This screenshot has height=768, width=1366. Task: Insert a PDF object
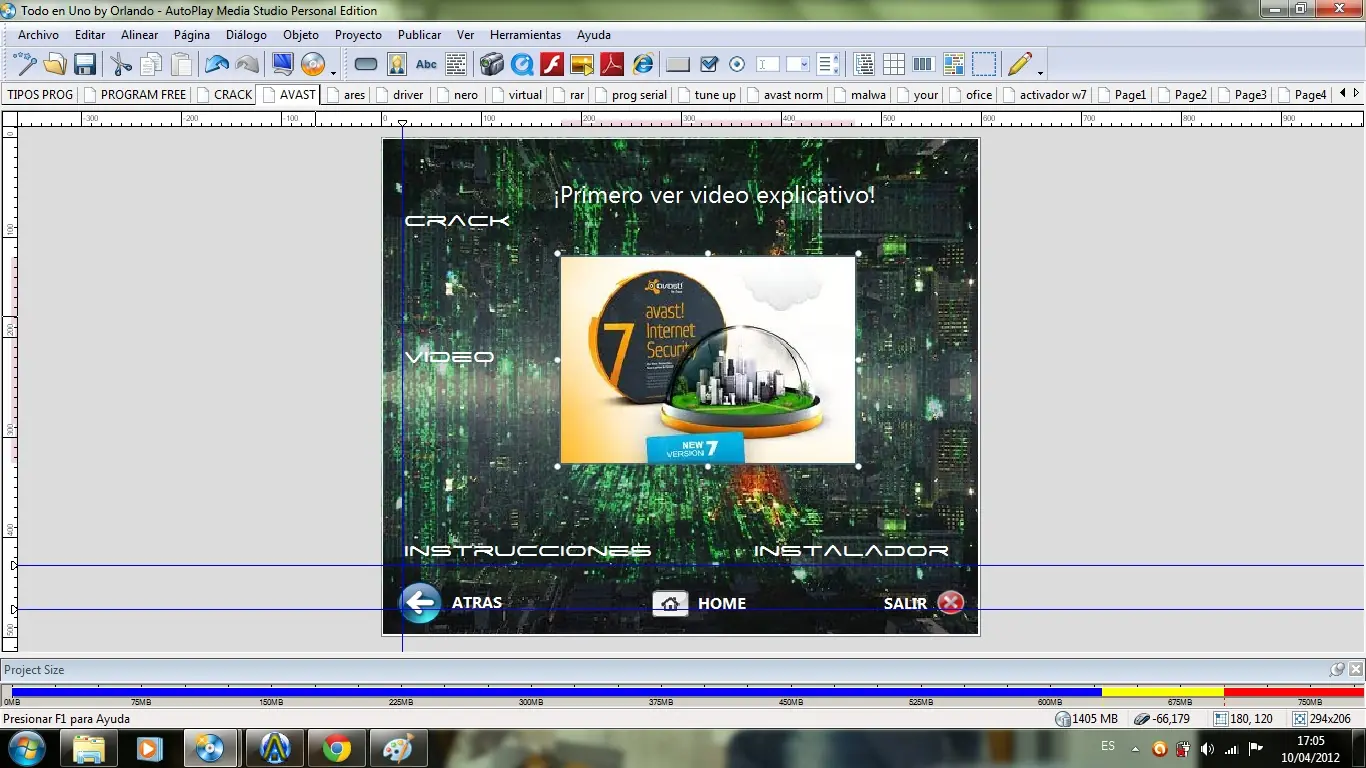click(x=612, y=65)
